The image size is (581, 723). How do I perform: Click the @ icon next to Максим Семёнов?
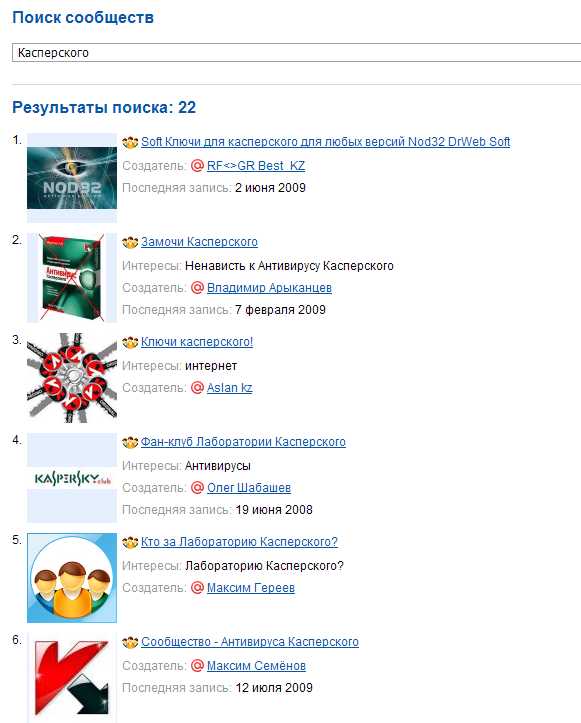click(x=197, y=666)
